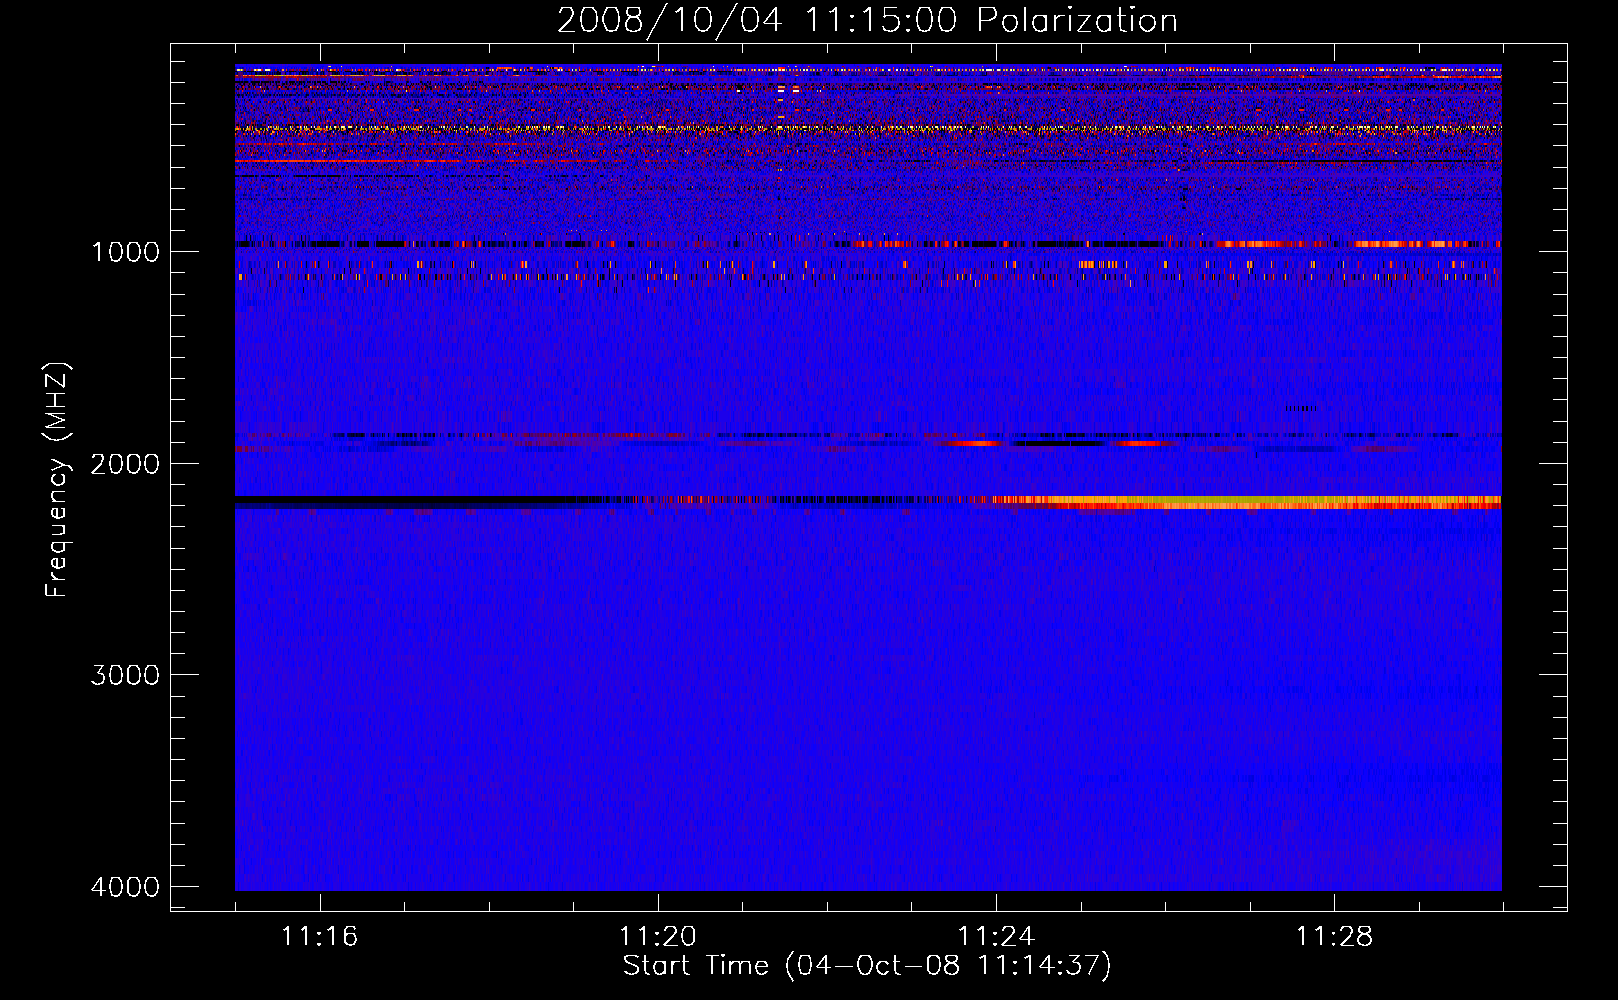The height and width of the screenshot is (1000, 1618).
Task: Click the 3000 frequency tick label
Action: pos(125,675)
